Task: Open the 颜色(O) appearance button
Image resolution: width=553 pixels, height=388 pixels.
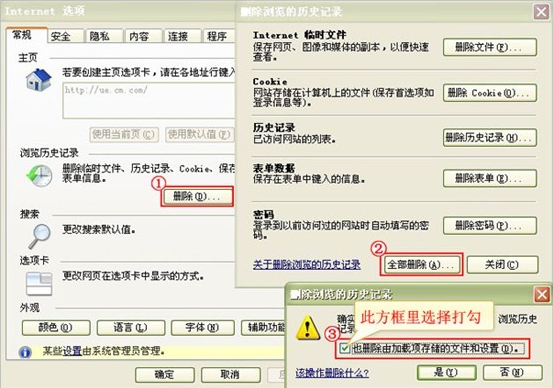Action: pos(56,328)
